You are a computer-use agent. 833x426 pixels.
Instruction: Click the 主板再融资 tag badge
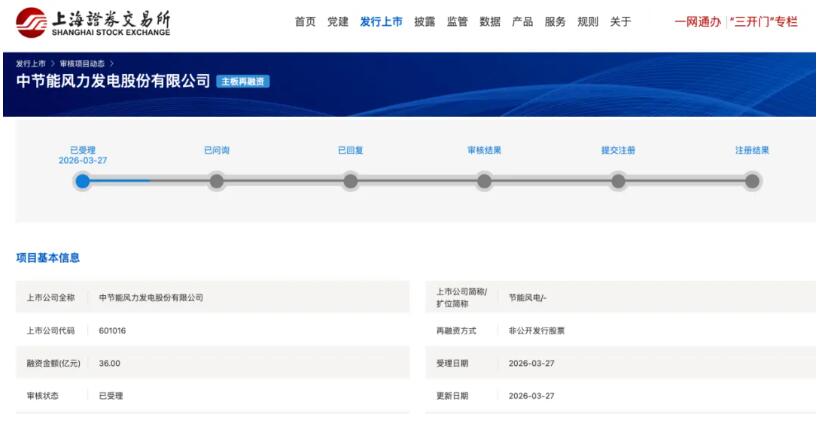(243, 81)
